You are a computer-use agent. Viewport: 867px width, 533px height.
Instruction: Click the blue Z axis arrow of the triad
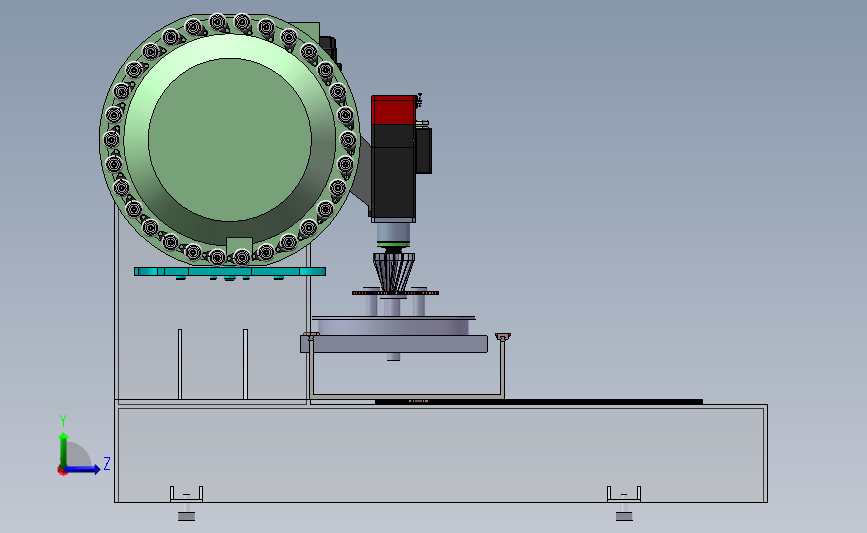pyautogui.click(x=83, y=469)
